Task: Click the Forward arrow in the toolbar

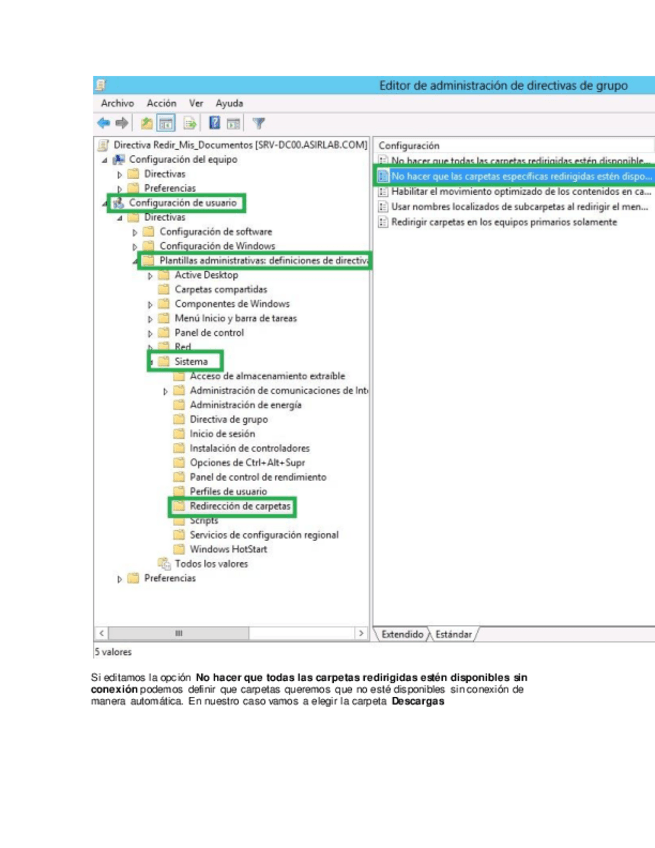Action: click(x=121, y=123)
